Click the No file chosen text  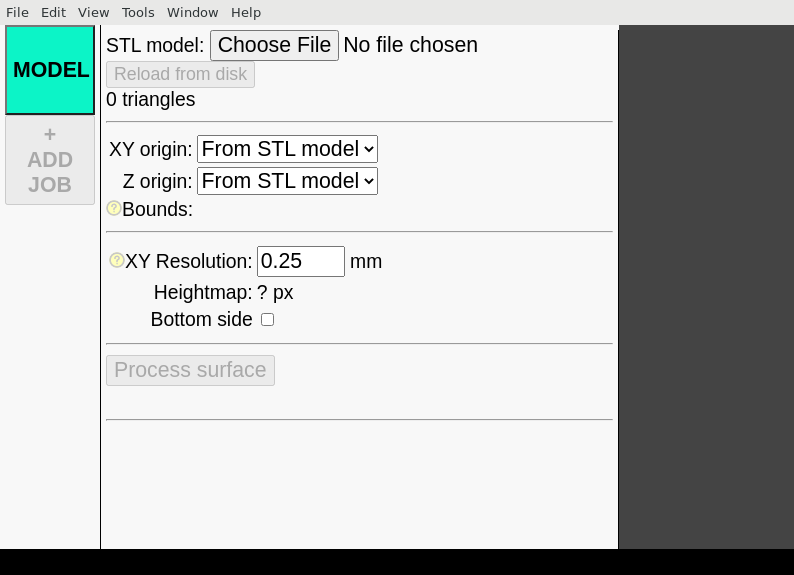click(410, 45)
